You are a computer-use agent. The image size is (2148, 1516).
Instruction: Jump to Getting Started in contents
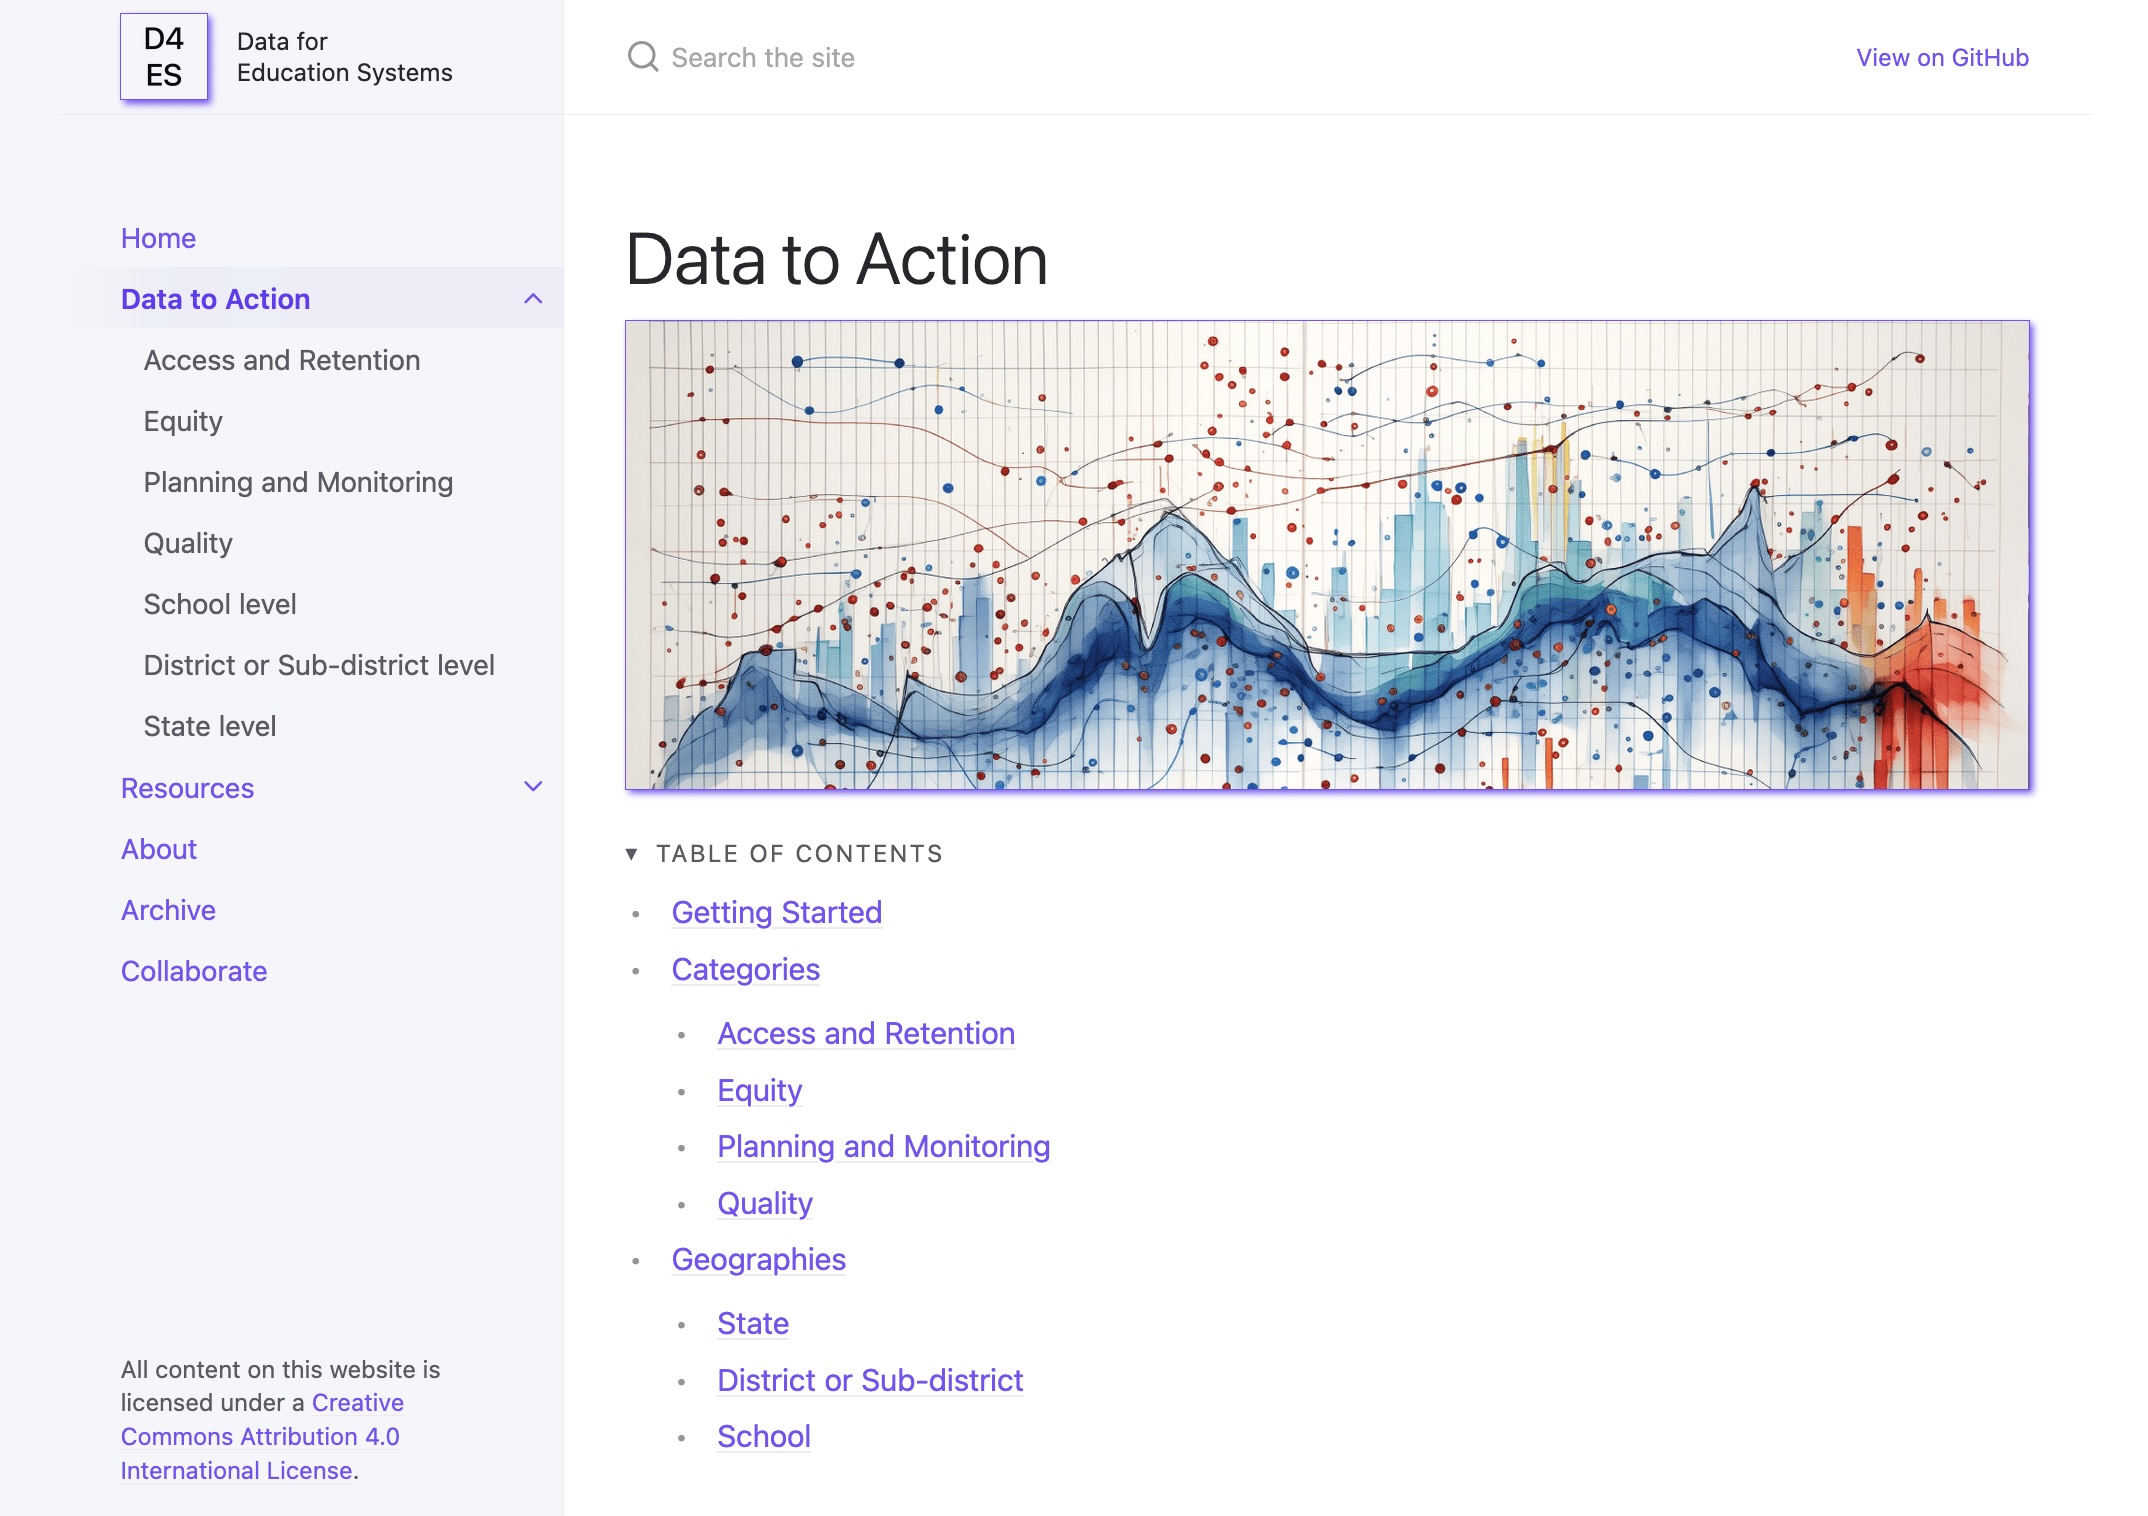[776, 912]
